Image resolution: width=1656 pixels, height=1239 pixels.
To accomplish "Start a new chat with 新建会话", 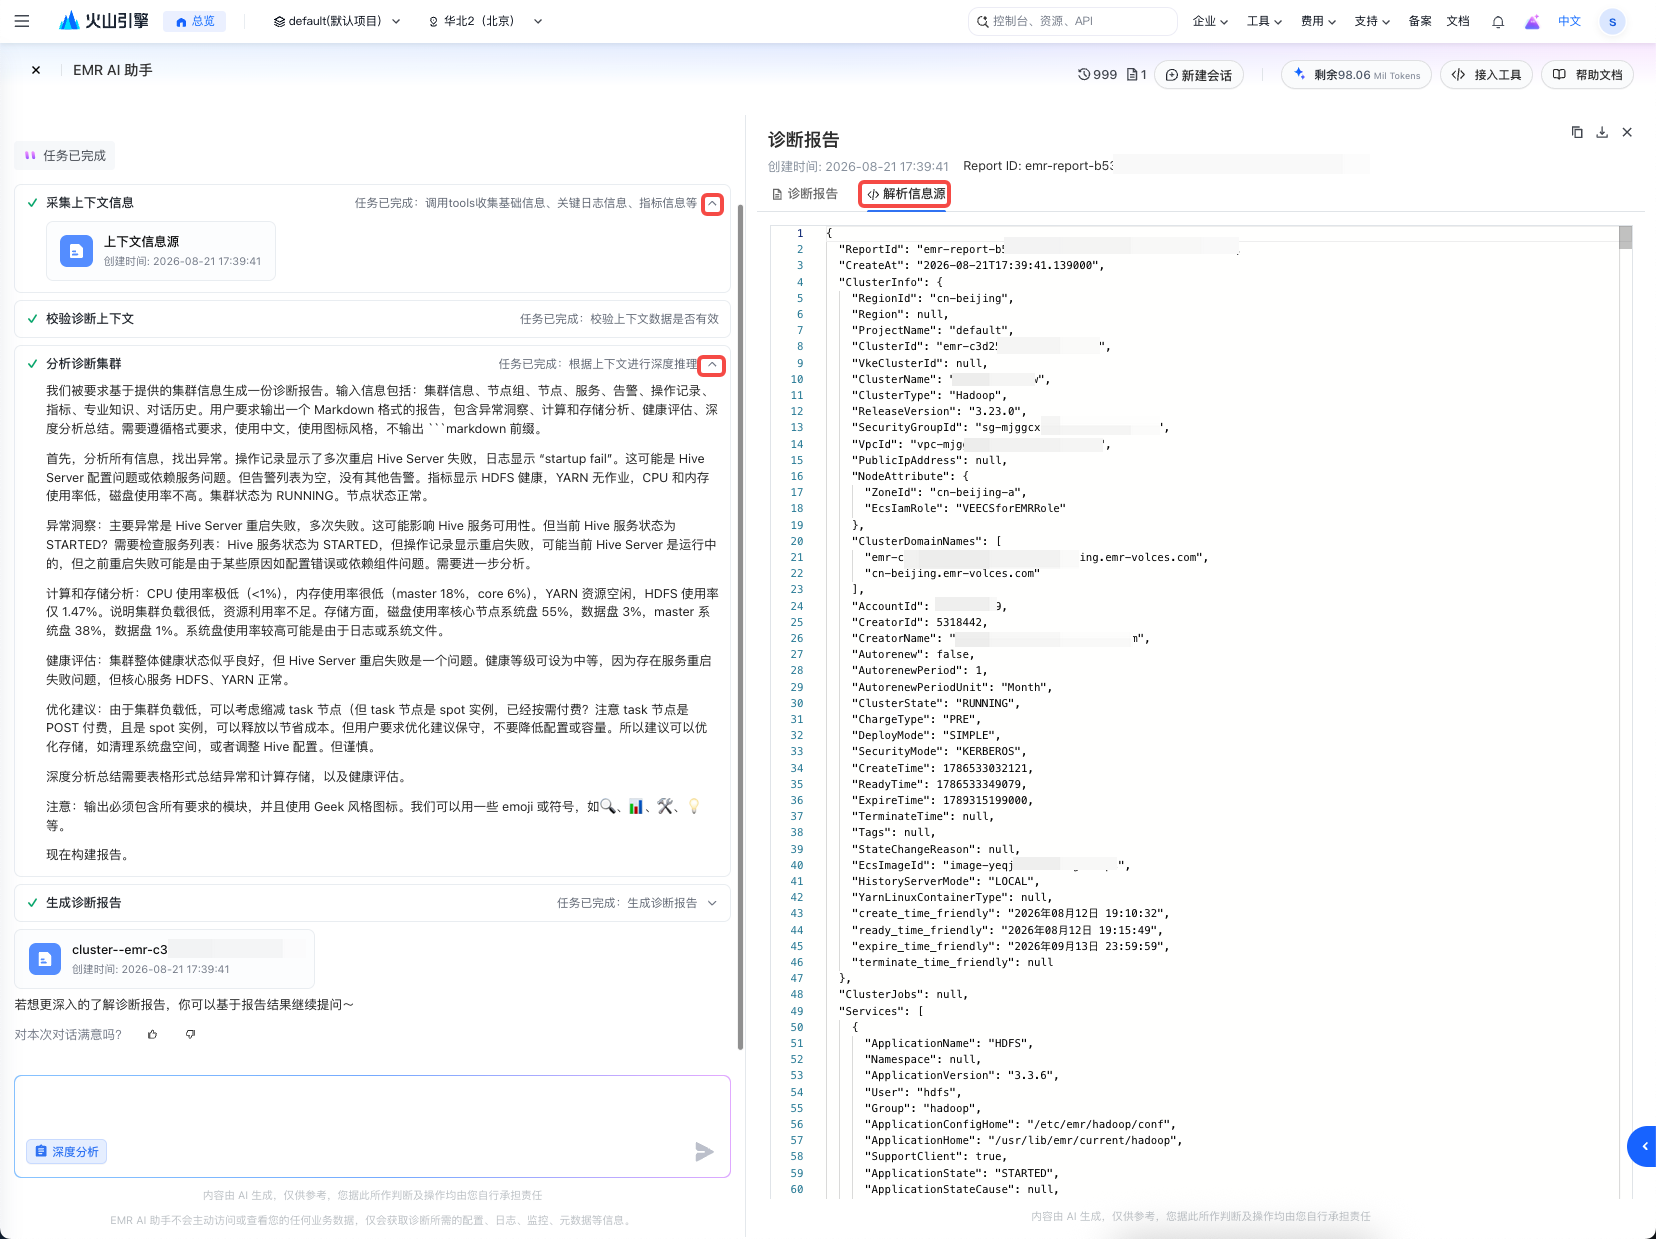I will point(1199,75).
